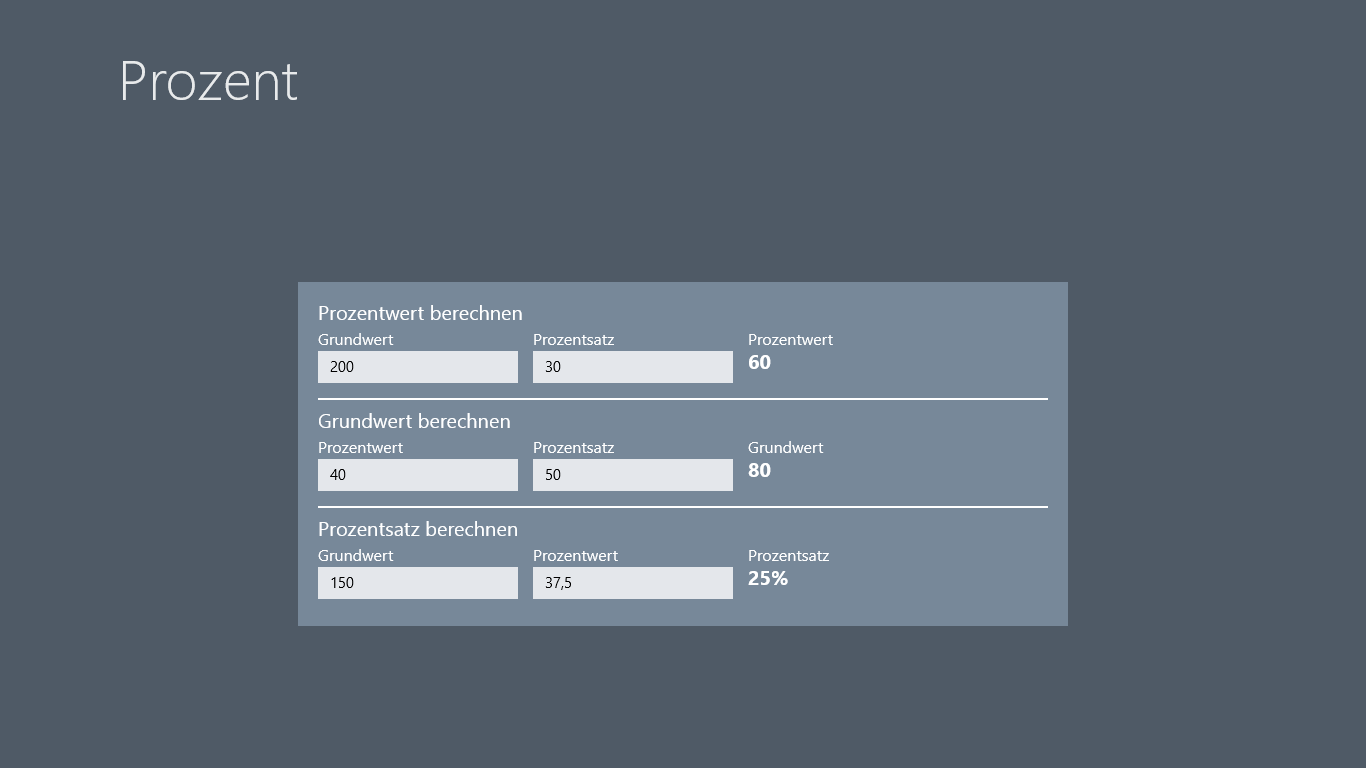This screenshot has height=768, width=1366.
Task: Select the Prozentwert field containing 40
Action: click(417, 475)
